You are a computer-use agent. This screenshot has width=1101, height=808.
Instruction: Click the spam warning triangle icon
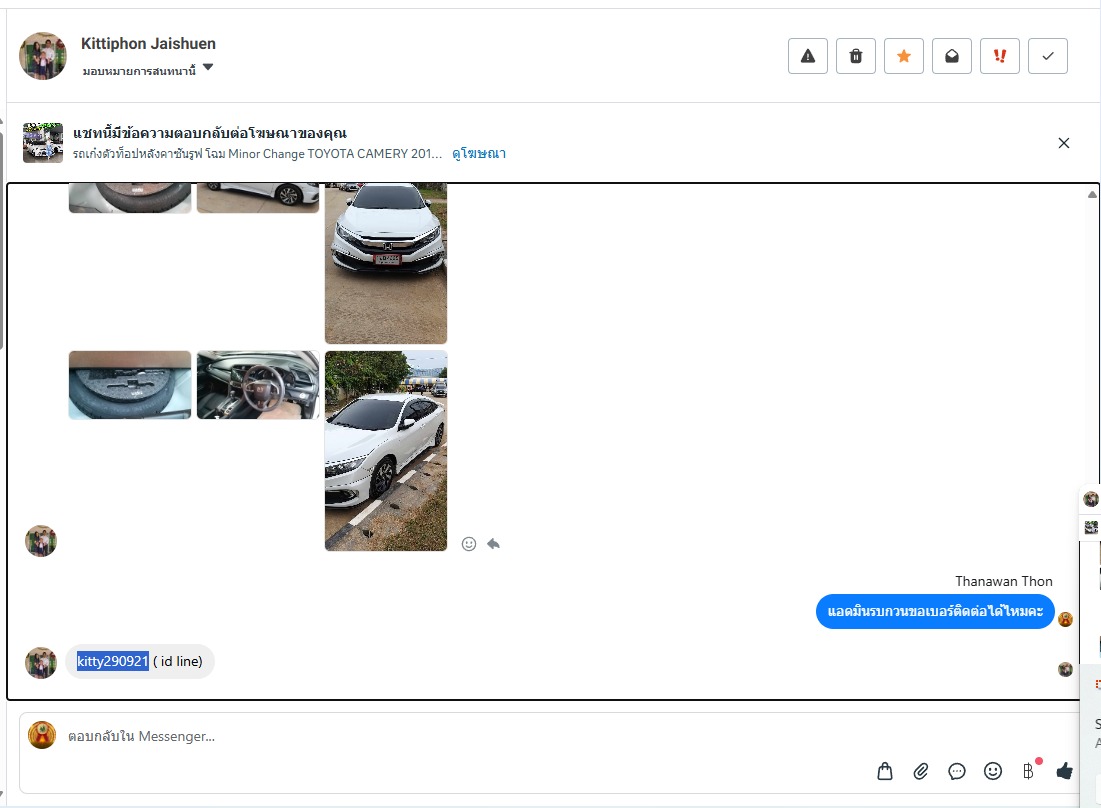coord(808,56)
